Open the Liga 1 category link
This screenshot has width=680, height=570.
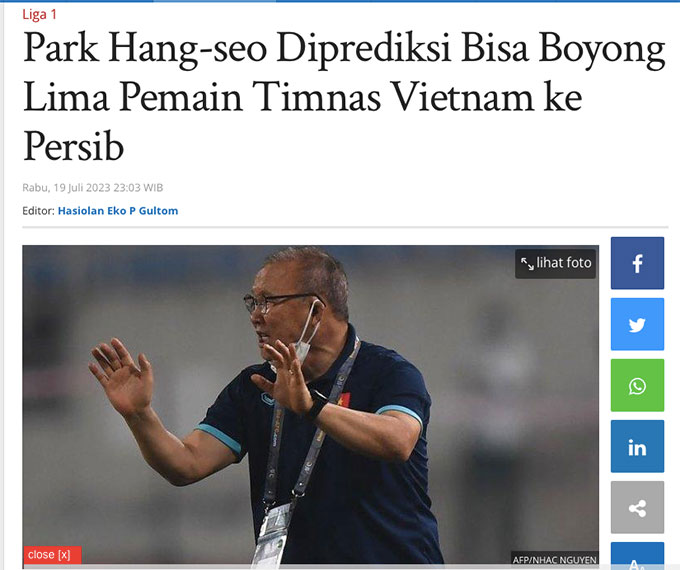coord(39,15)
